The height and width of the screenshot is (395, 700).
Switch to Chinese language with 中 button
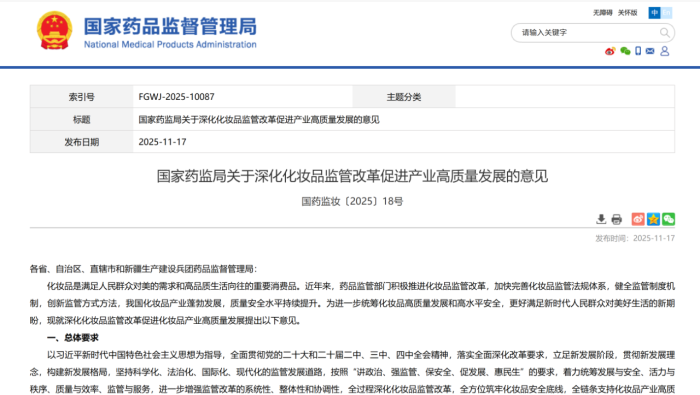click(x=654, y=12)
